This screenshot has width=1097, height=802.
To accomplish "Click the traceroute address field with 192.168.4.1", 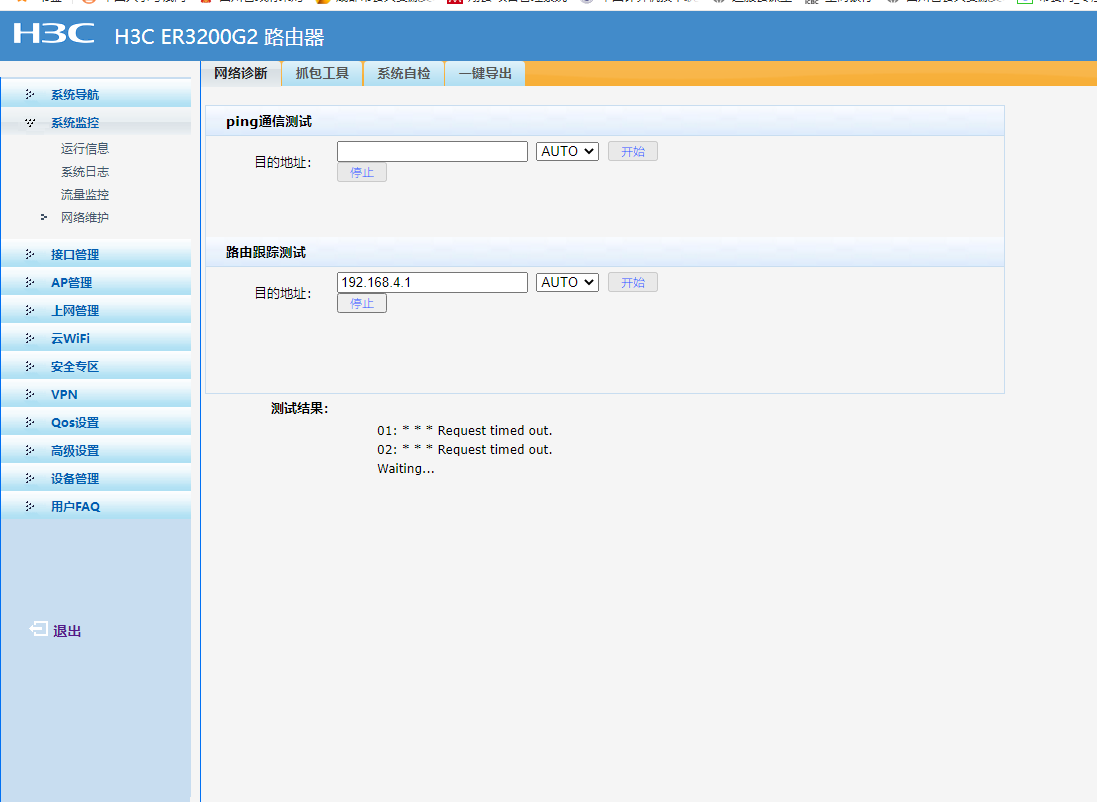I will pyautogui.click(x=432, y=282).
